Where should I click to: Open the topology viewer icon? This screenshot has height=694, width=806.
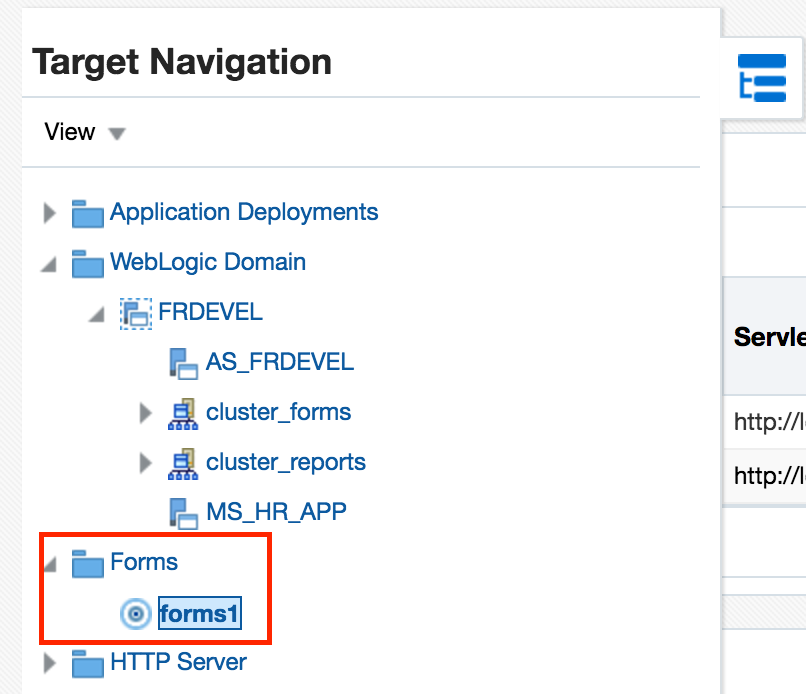(x=761, y=75)
